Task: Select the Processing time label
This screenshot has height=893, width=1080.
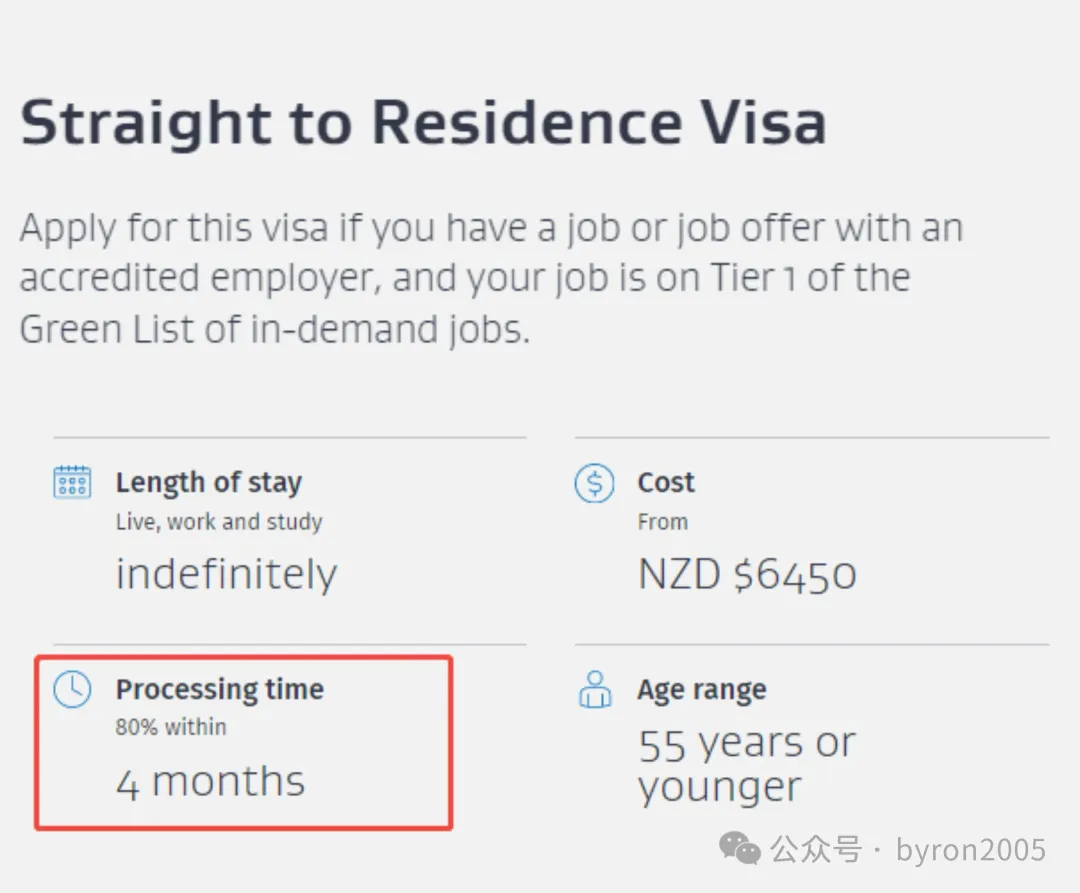Action: click(220, 689)
